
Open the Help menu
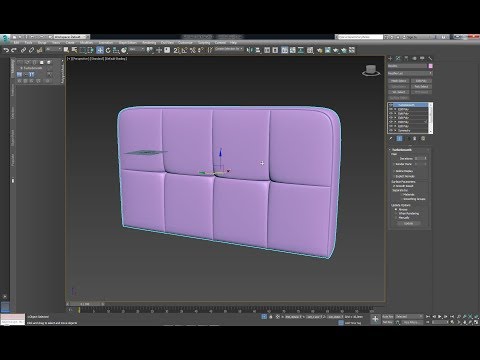[x=233, y=43]
